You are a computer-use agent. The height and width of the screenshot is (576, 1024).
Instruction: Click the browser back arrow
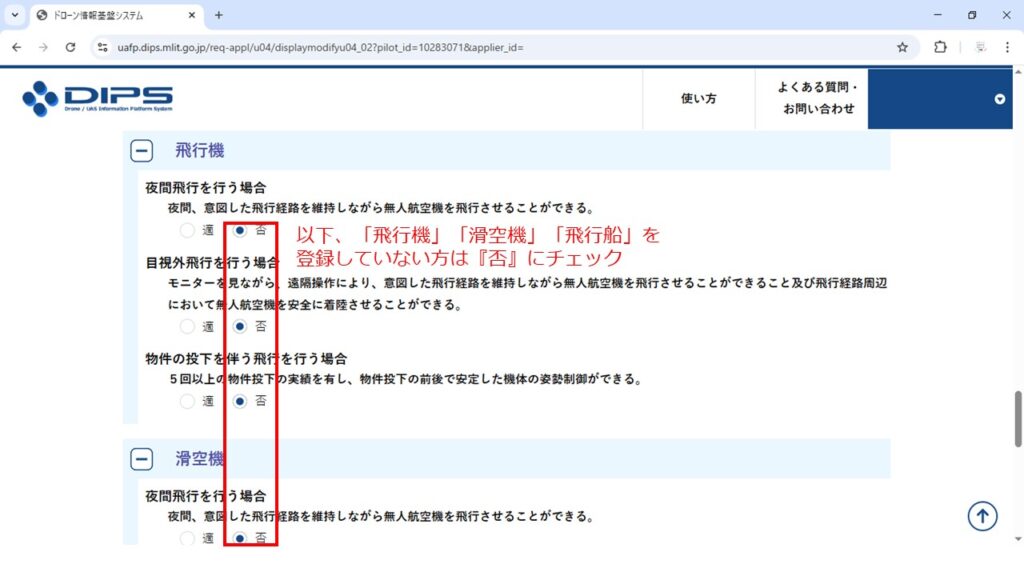click(x=17, y=47)
